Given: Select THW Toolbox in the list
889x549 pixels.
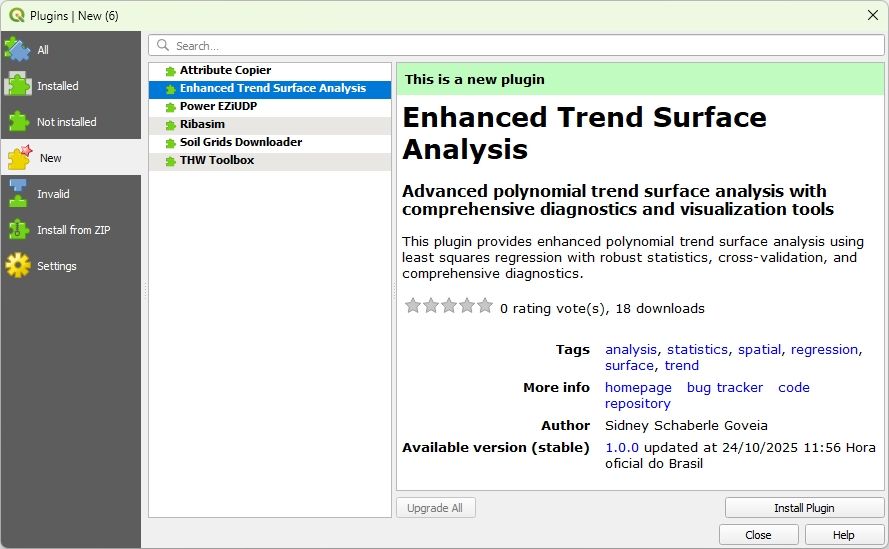Looking at the screenshot, I should tap(270, 161).
